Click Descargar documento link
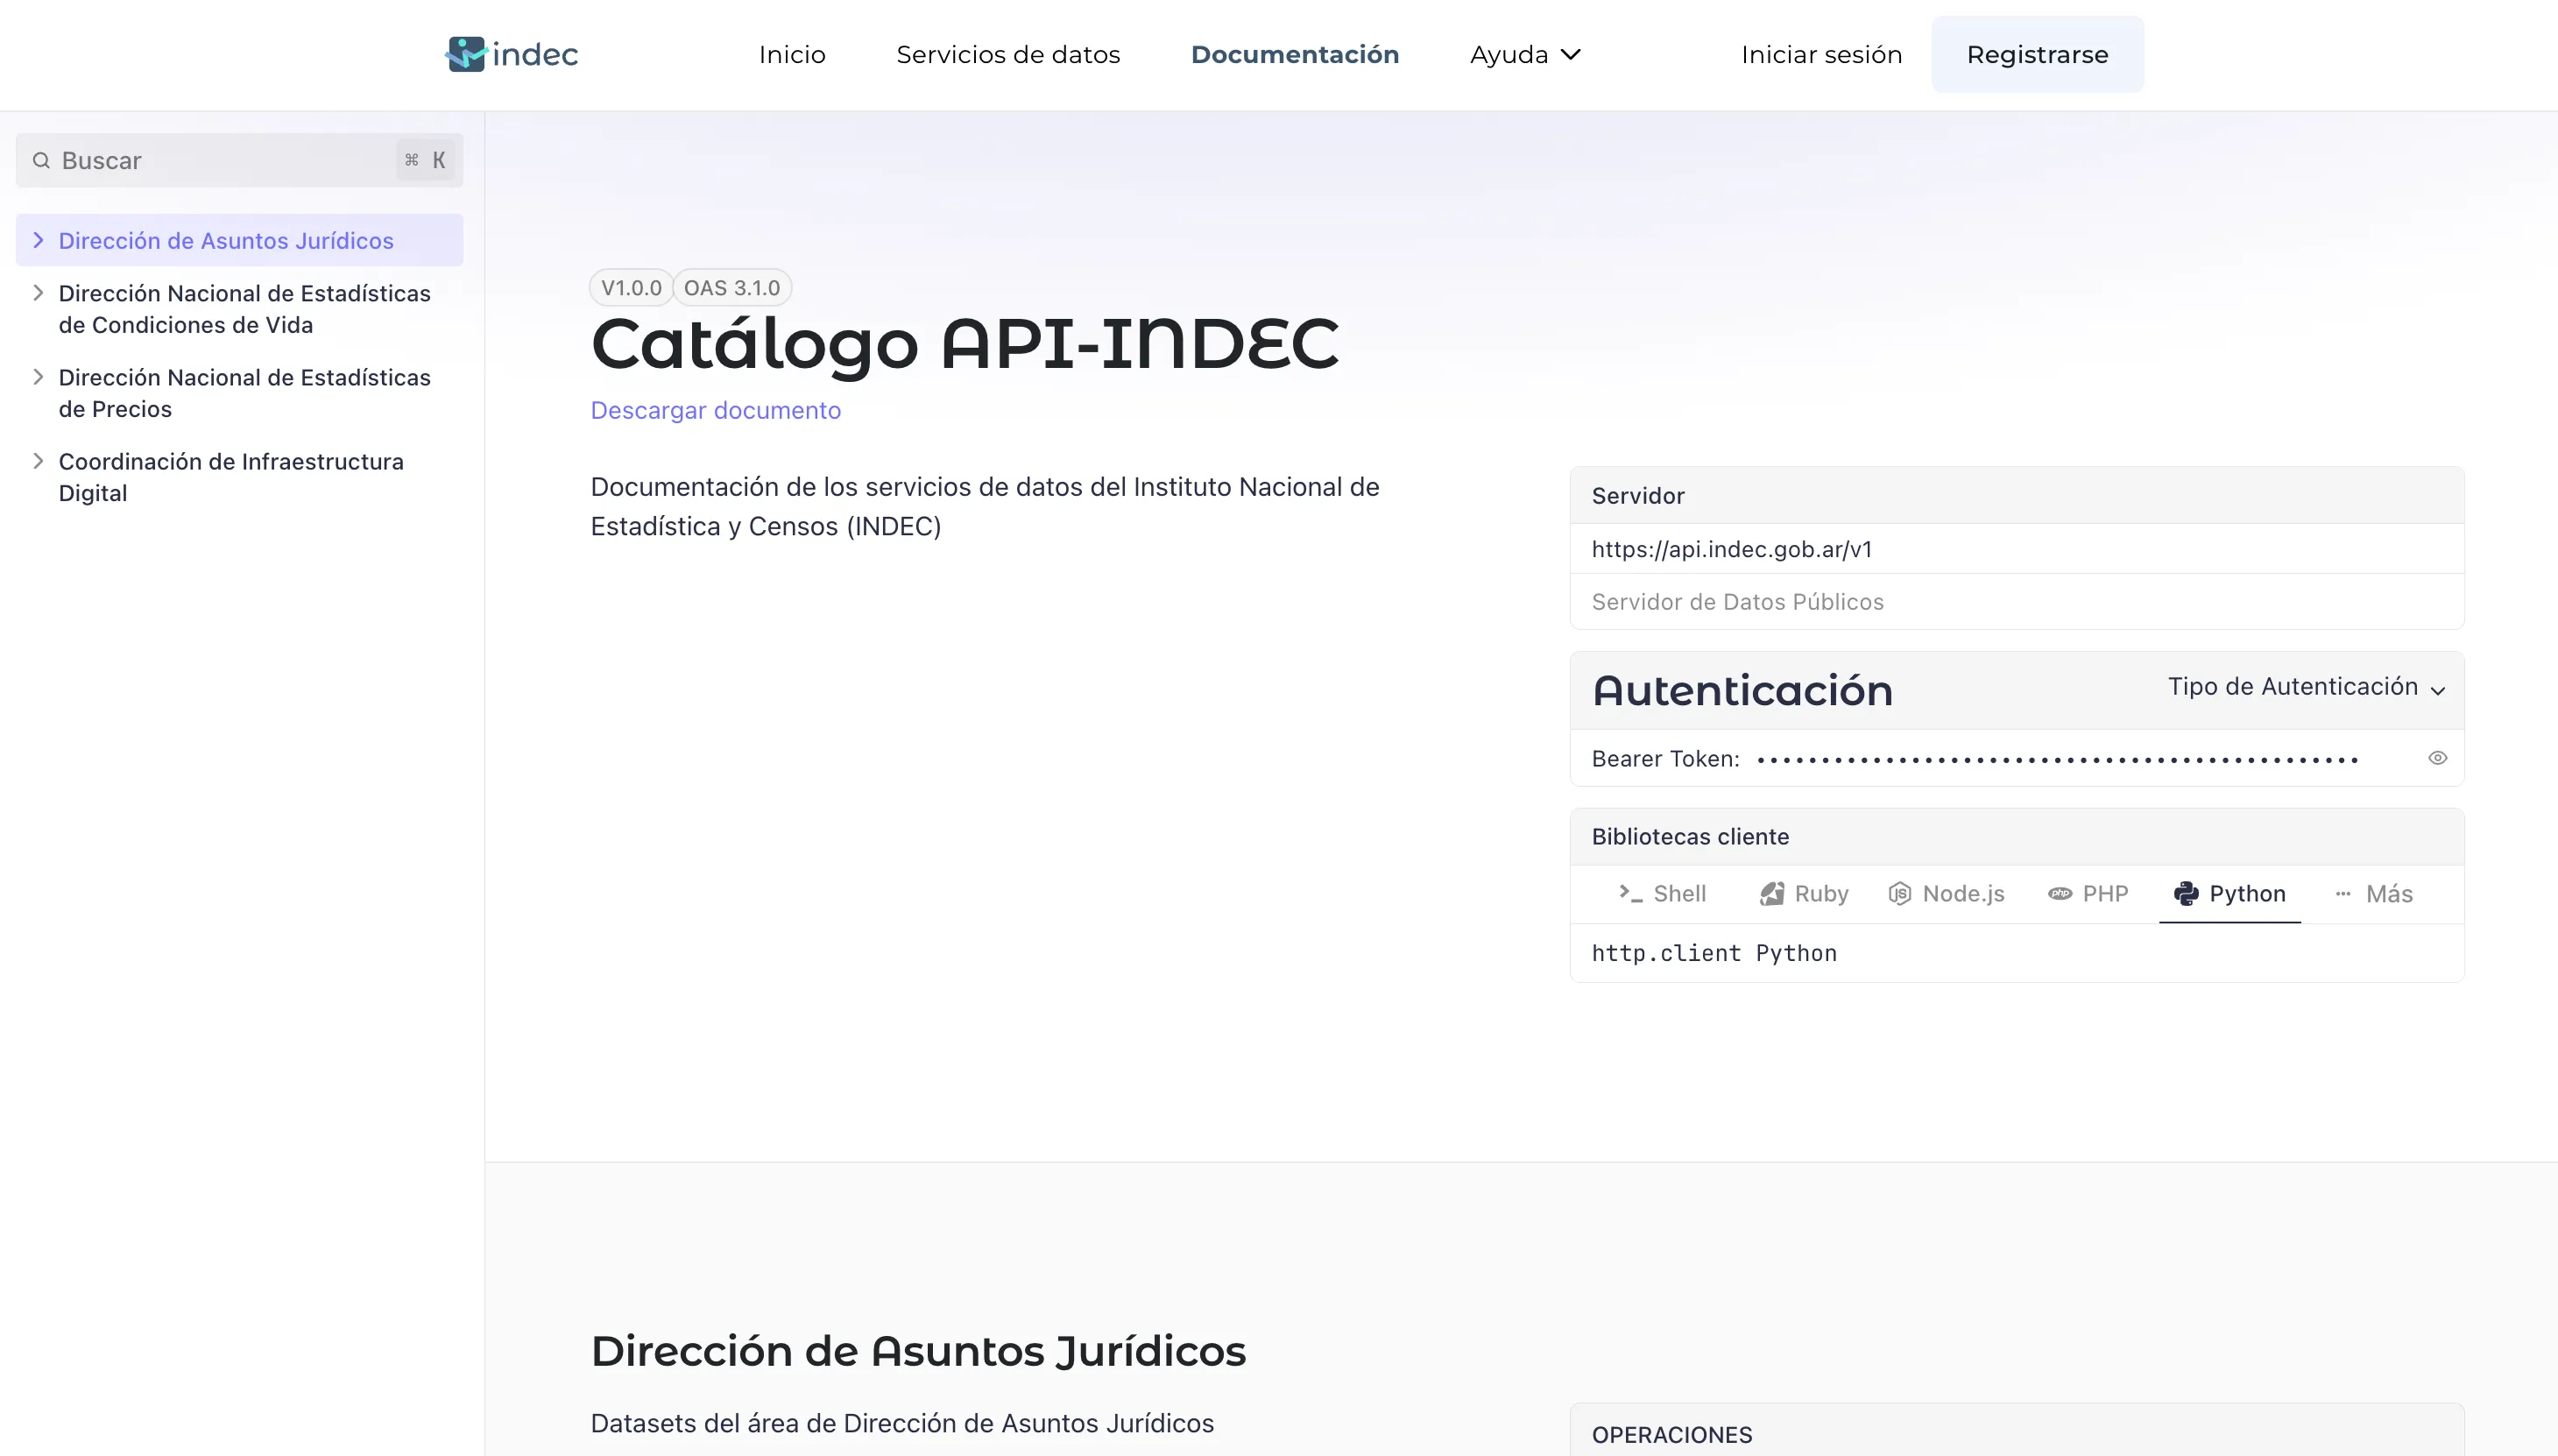Image resolution: width=2558 pixels, height=1456 pixels. (715, 410)
